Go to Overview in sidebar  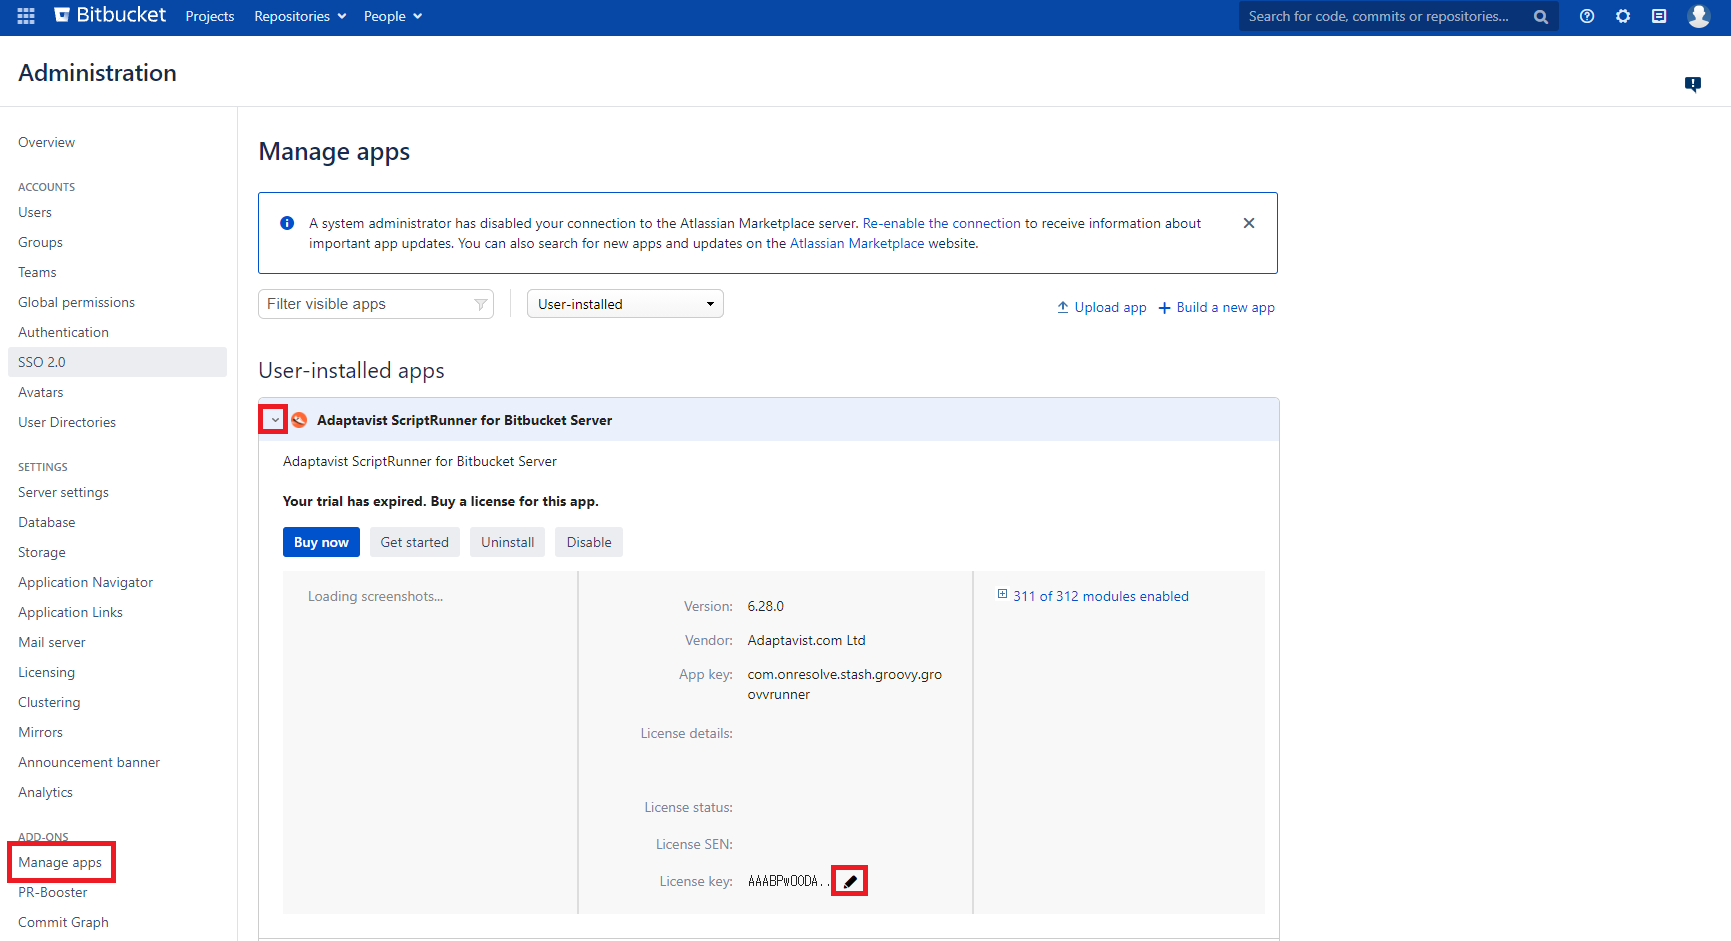pos(46,142)
